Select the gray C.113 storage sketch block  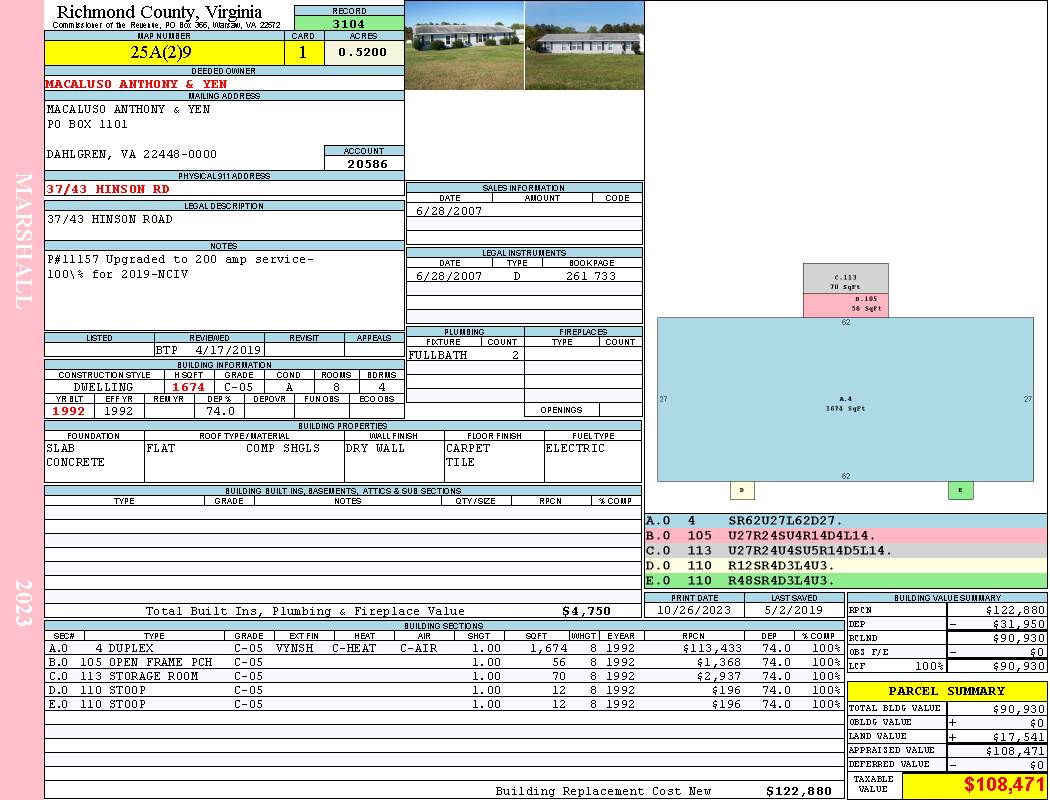[845, 279]
